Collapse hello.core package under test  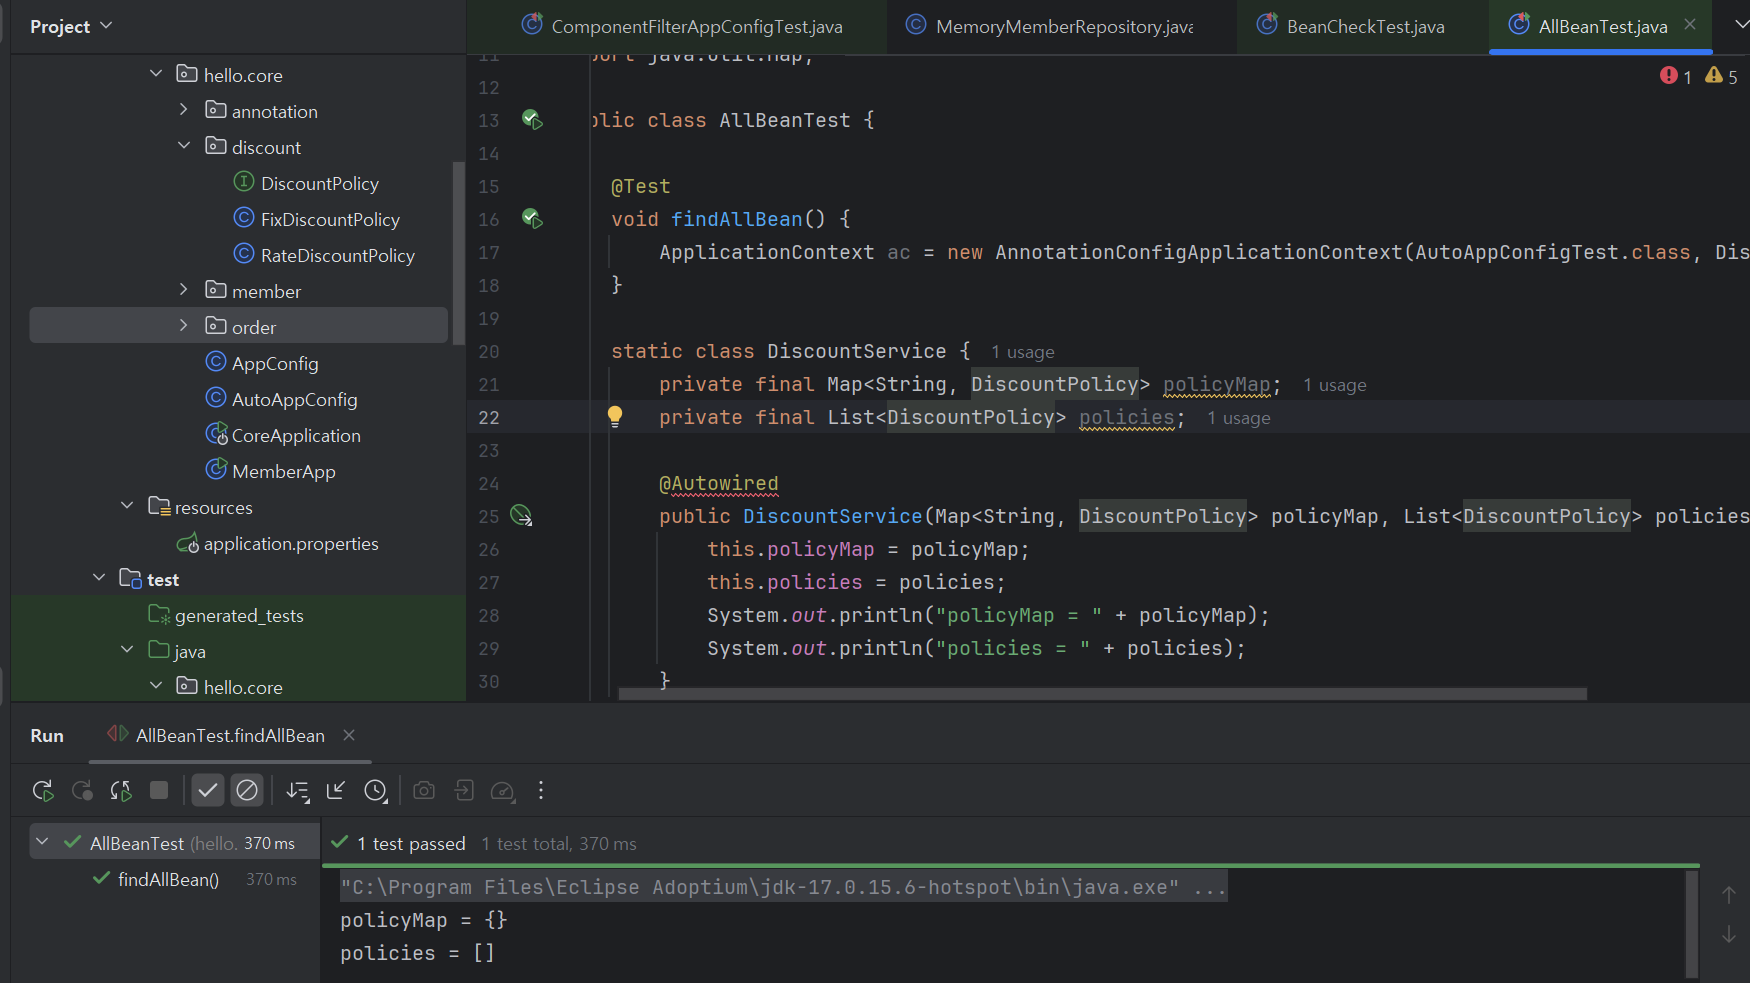point(156,685)
